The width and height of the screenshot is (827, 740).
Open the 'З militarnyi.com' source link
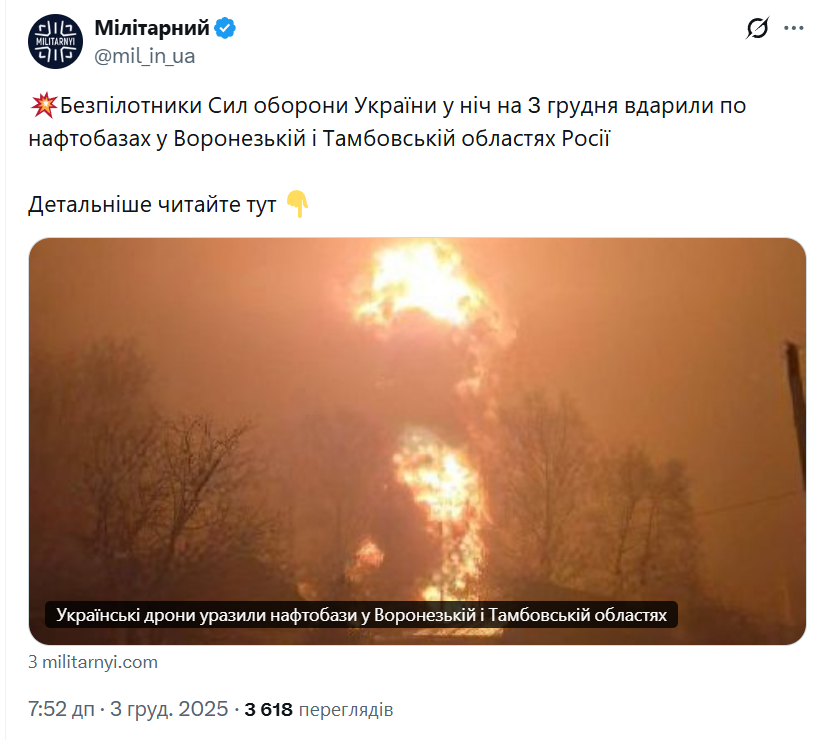93,662
